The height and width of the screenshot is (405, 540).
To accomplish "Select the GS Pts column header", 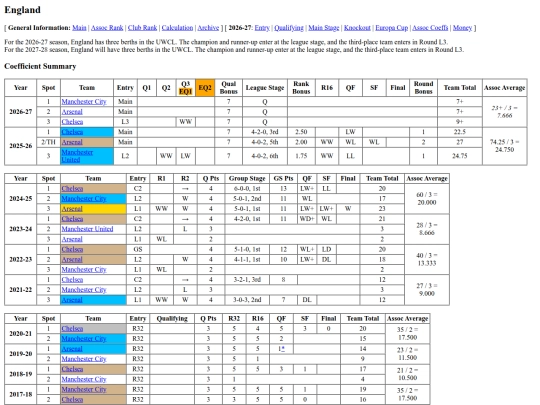I will point(283,178).
